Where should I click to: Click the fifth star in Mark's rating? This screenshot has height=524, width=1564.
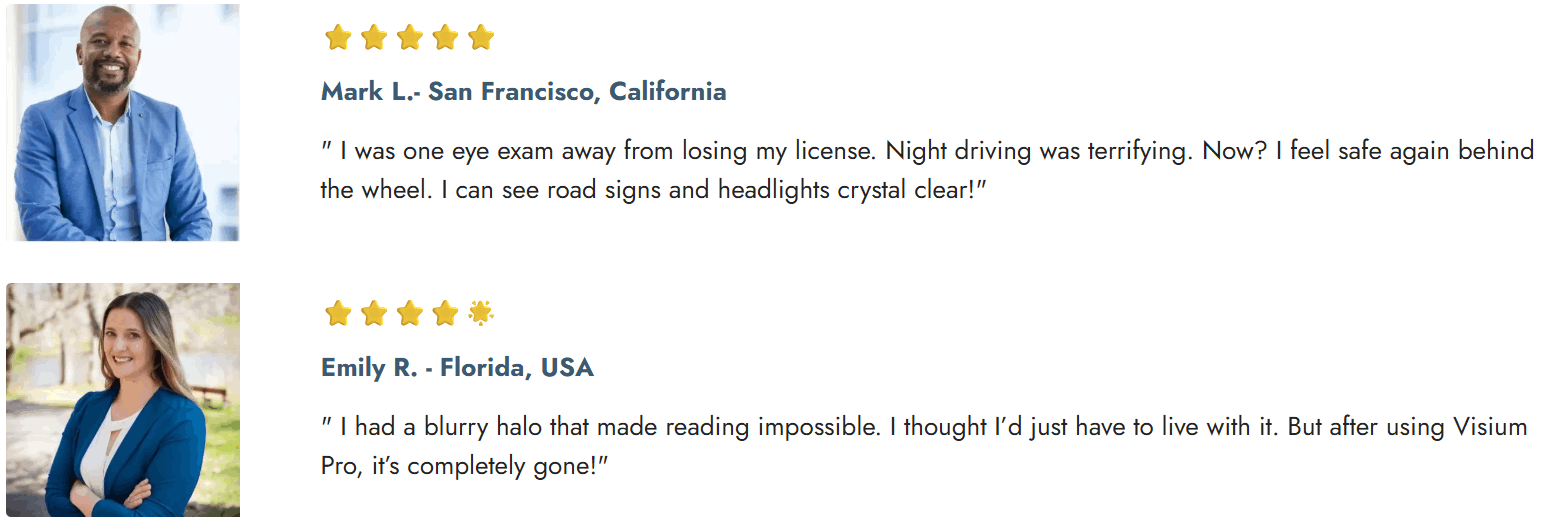(x=481, y=38)
